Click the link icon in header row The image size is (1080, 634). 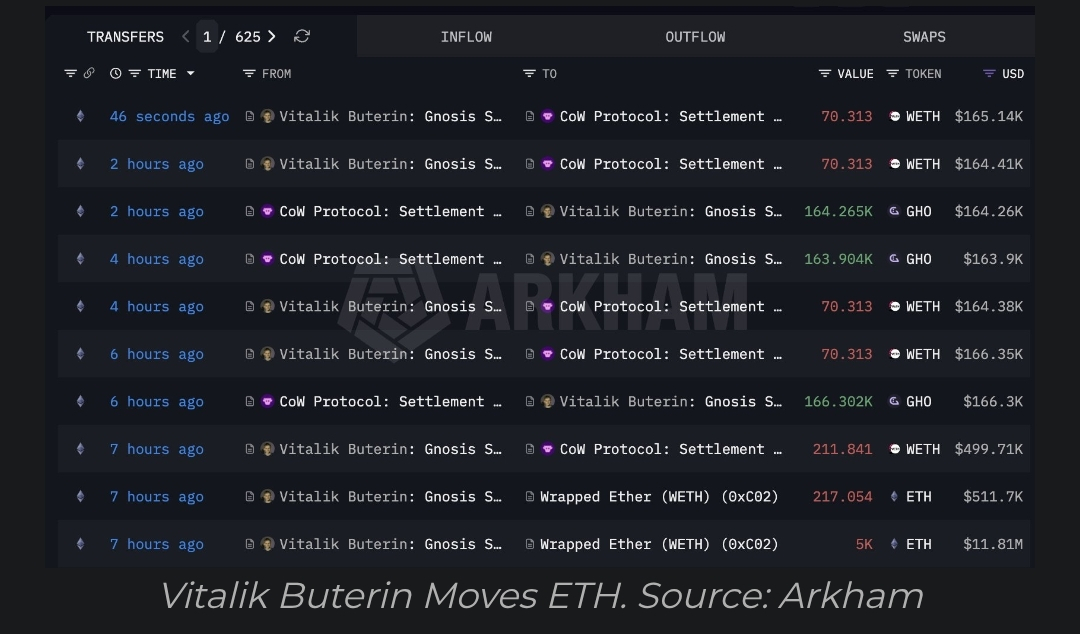click(x=89, y=74)
